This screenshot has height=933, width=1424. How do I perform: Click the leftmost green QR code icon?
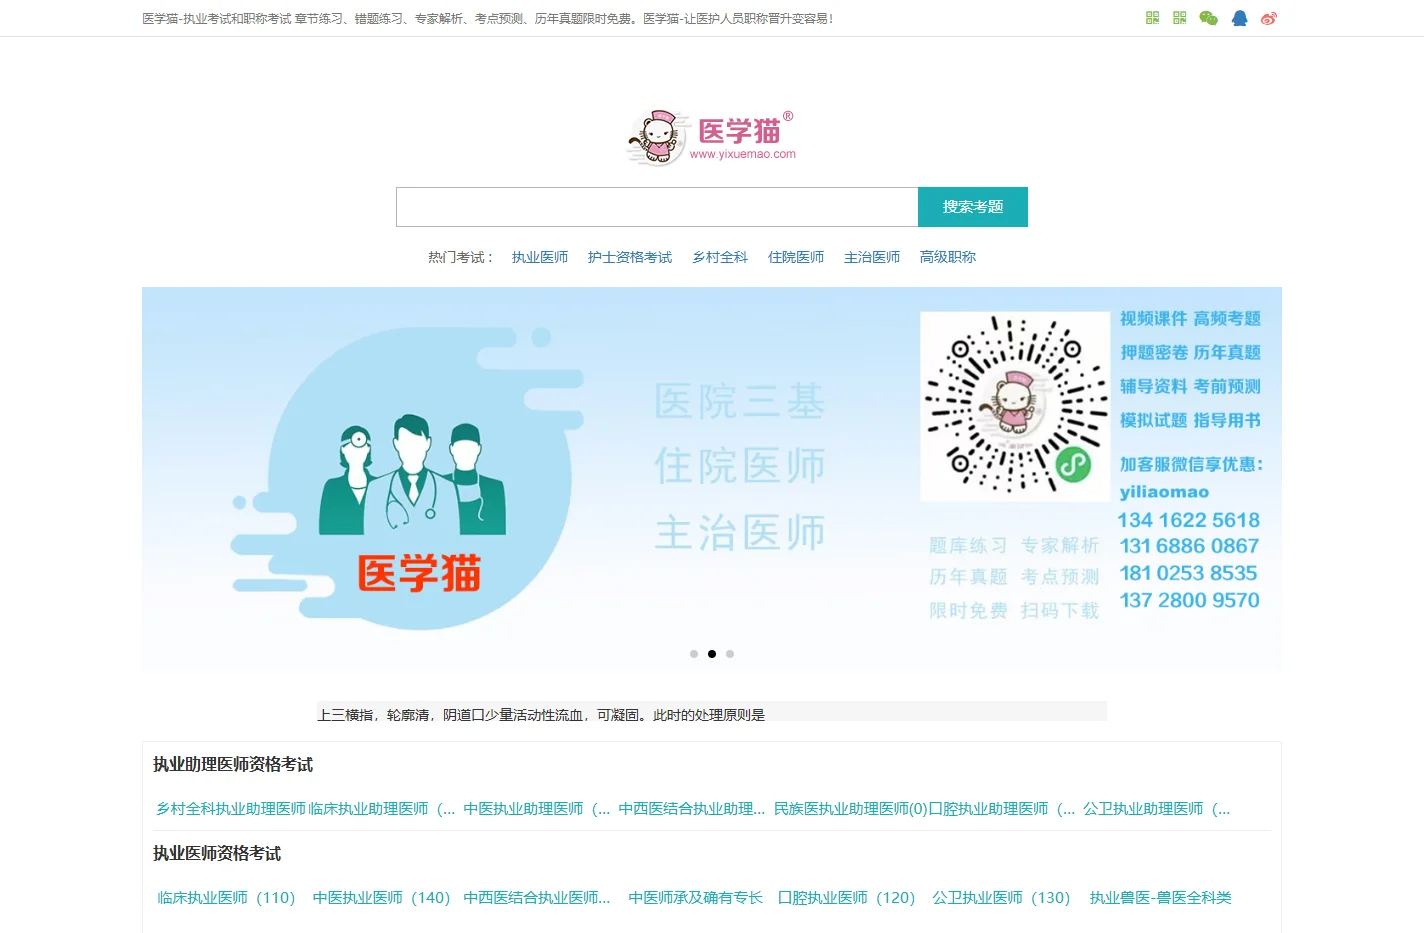click(x=1152, y=18)
